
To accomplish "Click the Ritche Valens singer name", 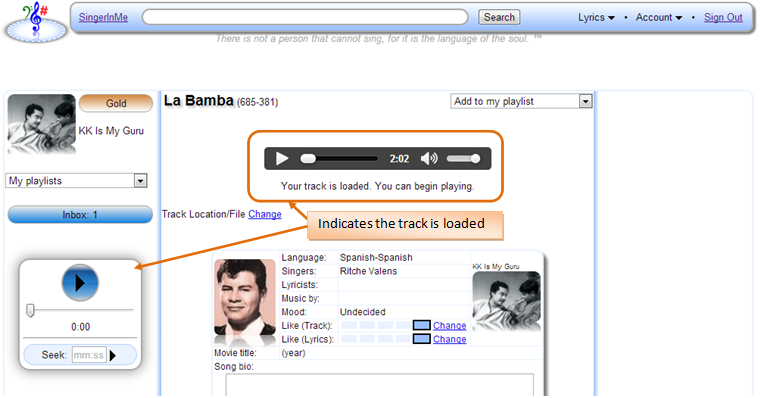I will click(x=368, y=271).
